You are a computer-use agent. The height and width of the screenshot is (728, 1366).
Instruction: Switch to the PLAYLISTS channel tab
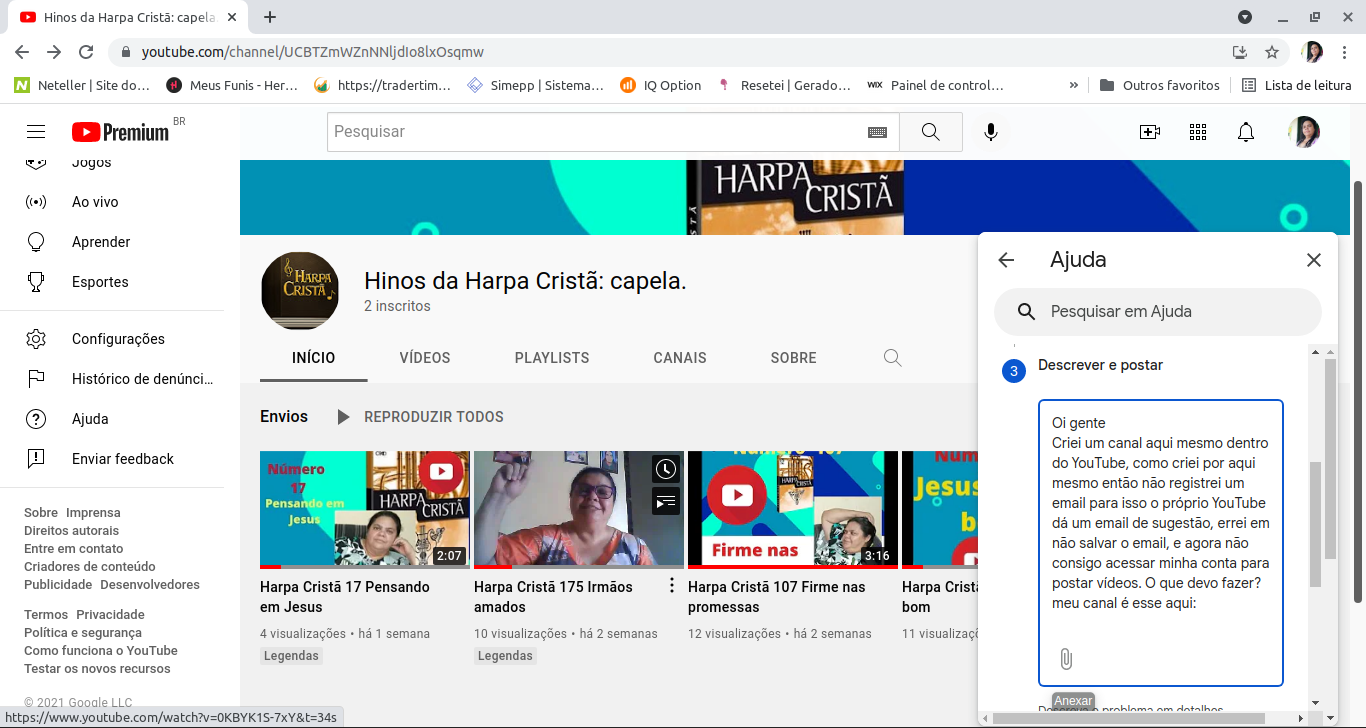(552, 358)
